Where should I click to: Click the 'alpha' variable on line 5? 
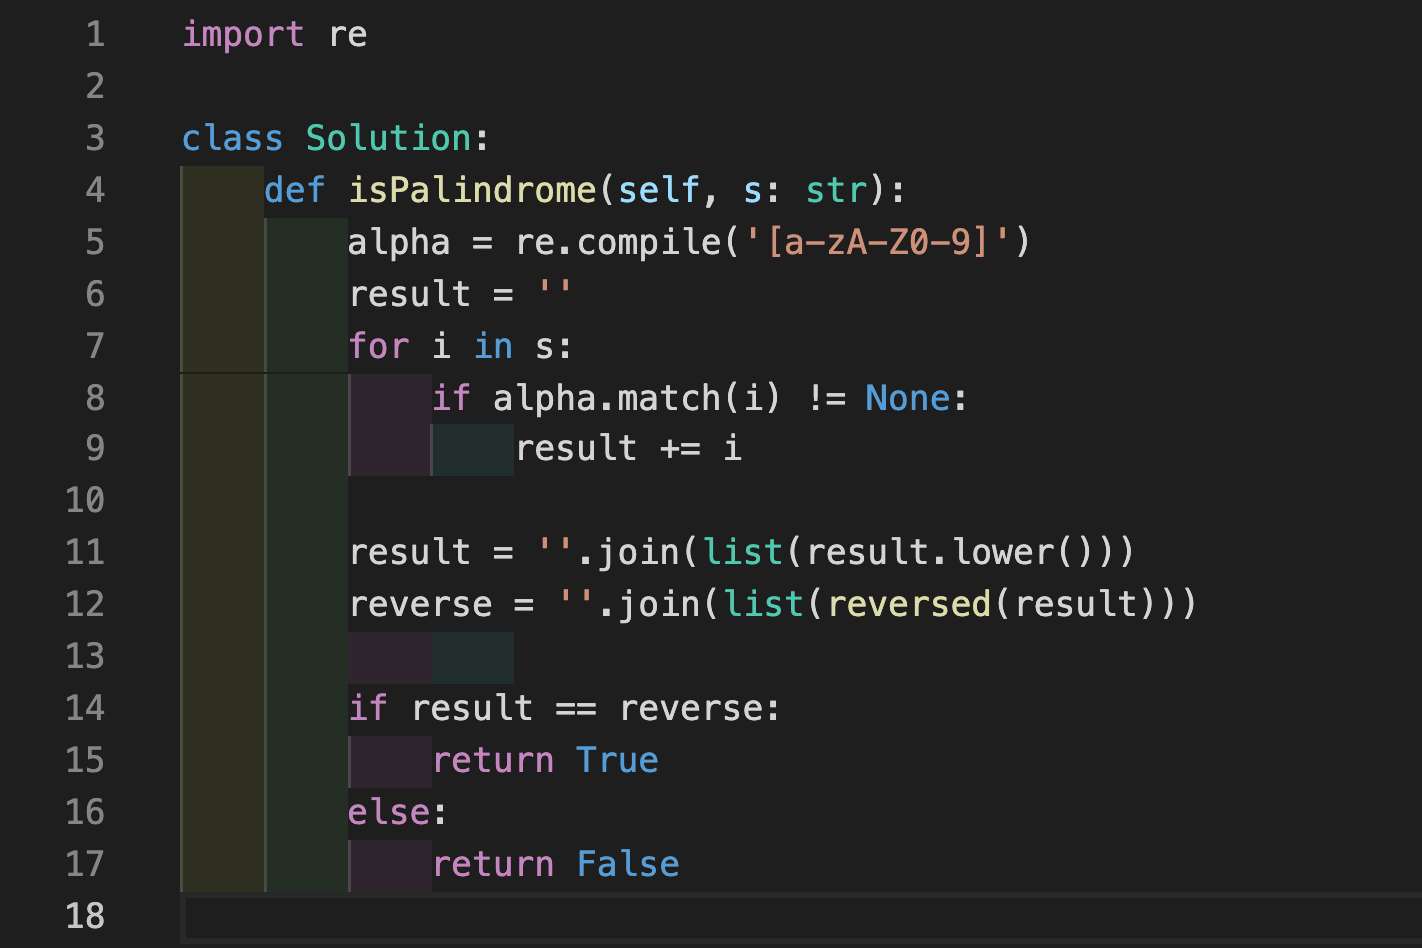pos(399,242)
